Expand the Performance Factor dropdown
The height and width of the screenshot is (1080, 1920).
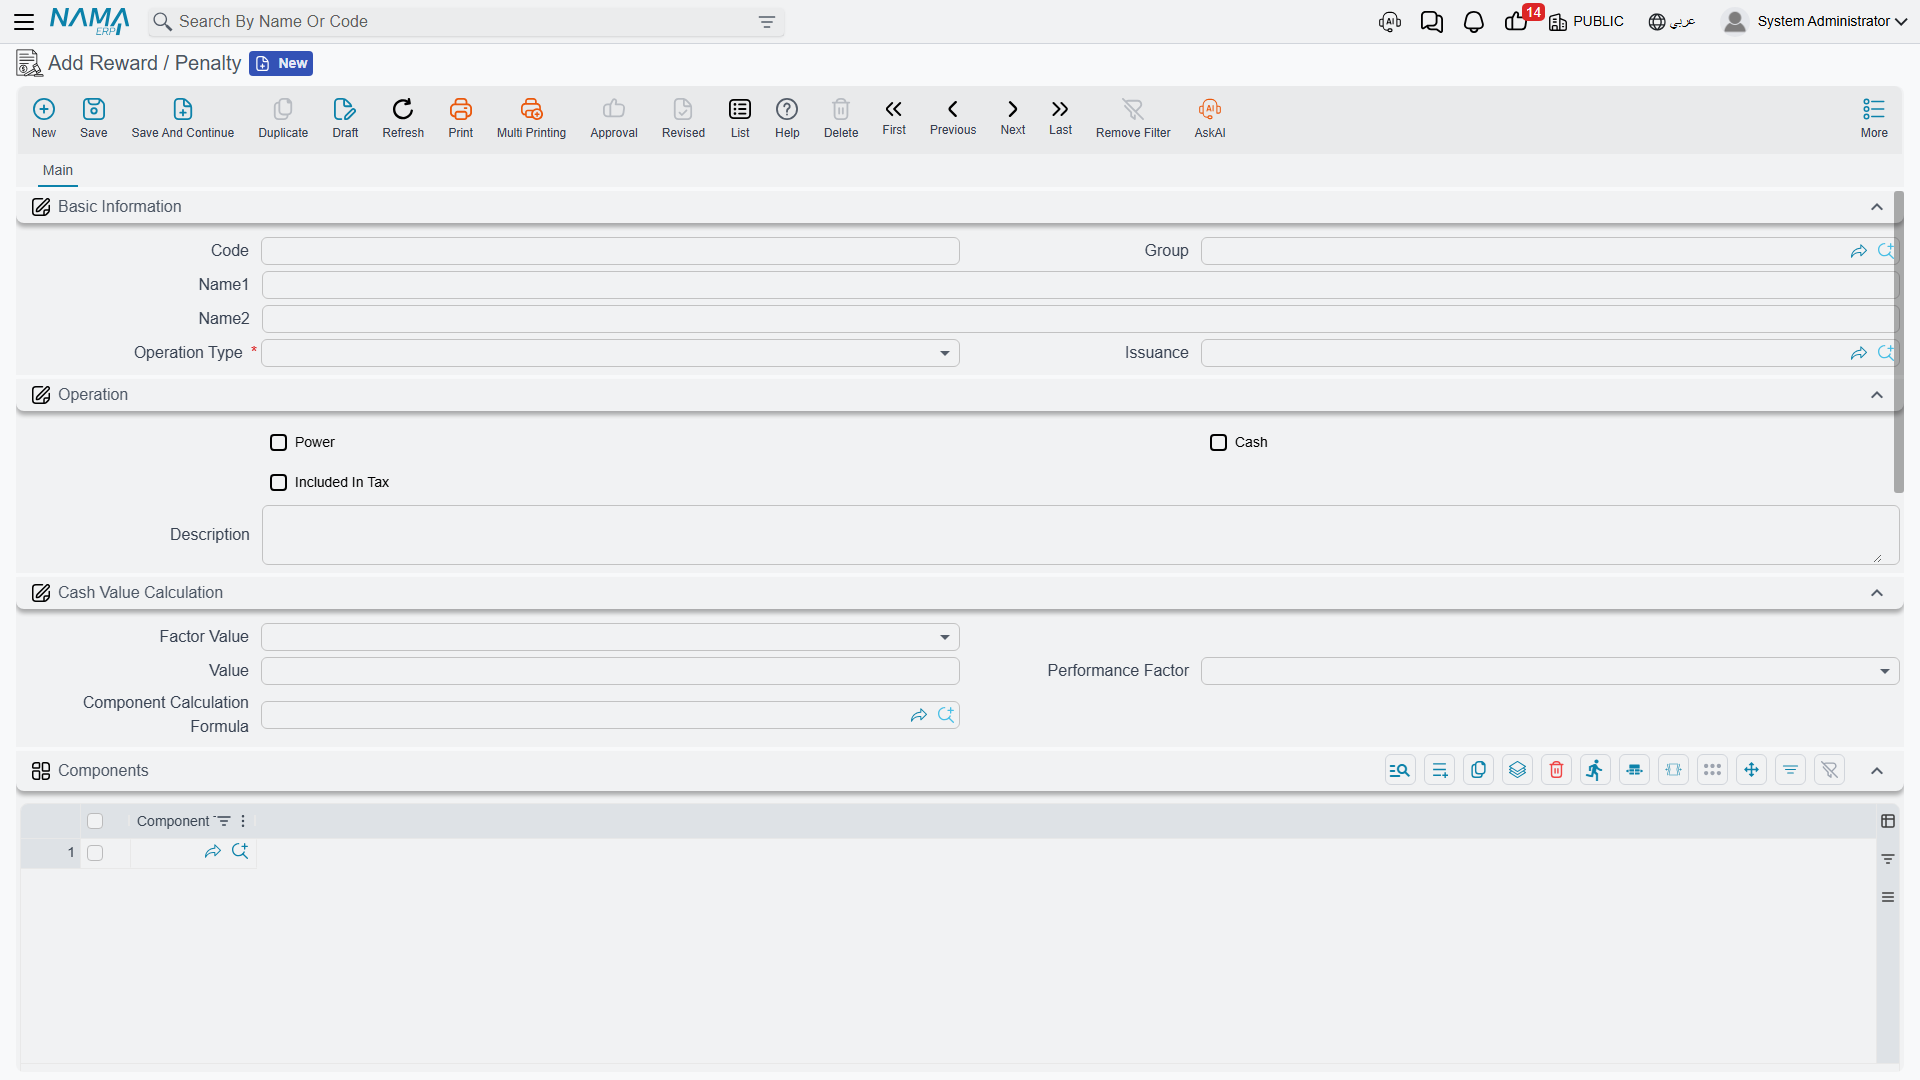[1550, 671]
